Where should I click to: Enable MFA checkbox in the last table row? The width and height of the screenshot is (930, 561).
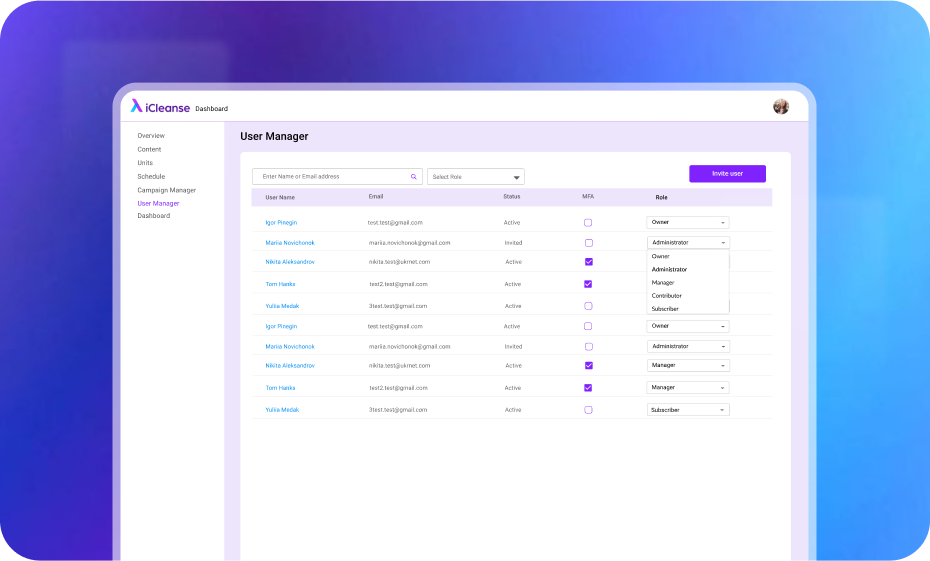[x=588, y=410]
